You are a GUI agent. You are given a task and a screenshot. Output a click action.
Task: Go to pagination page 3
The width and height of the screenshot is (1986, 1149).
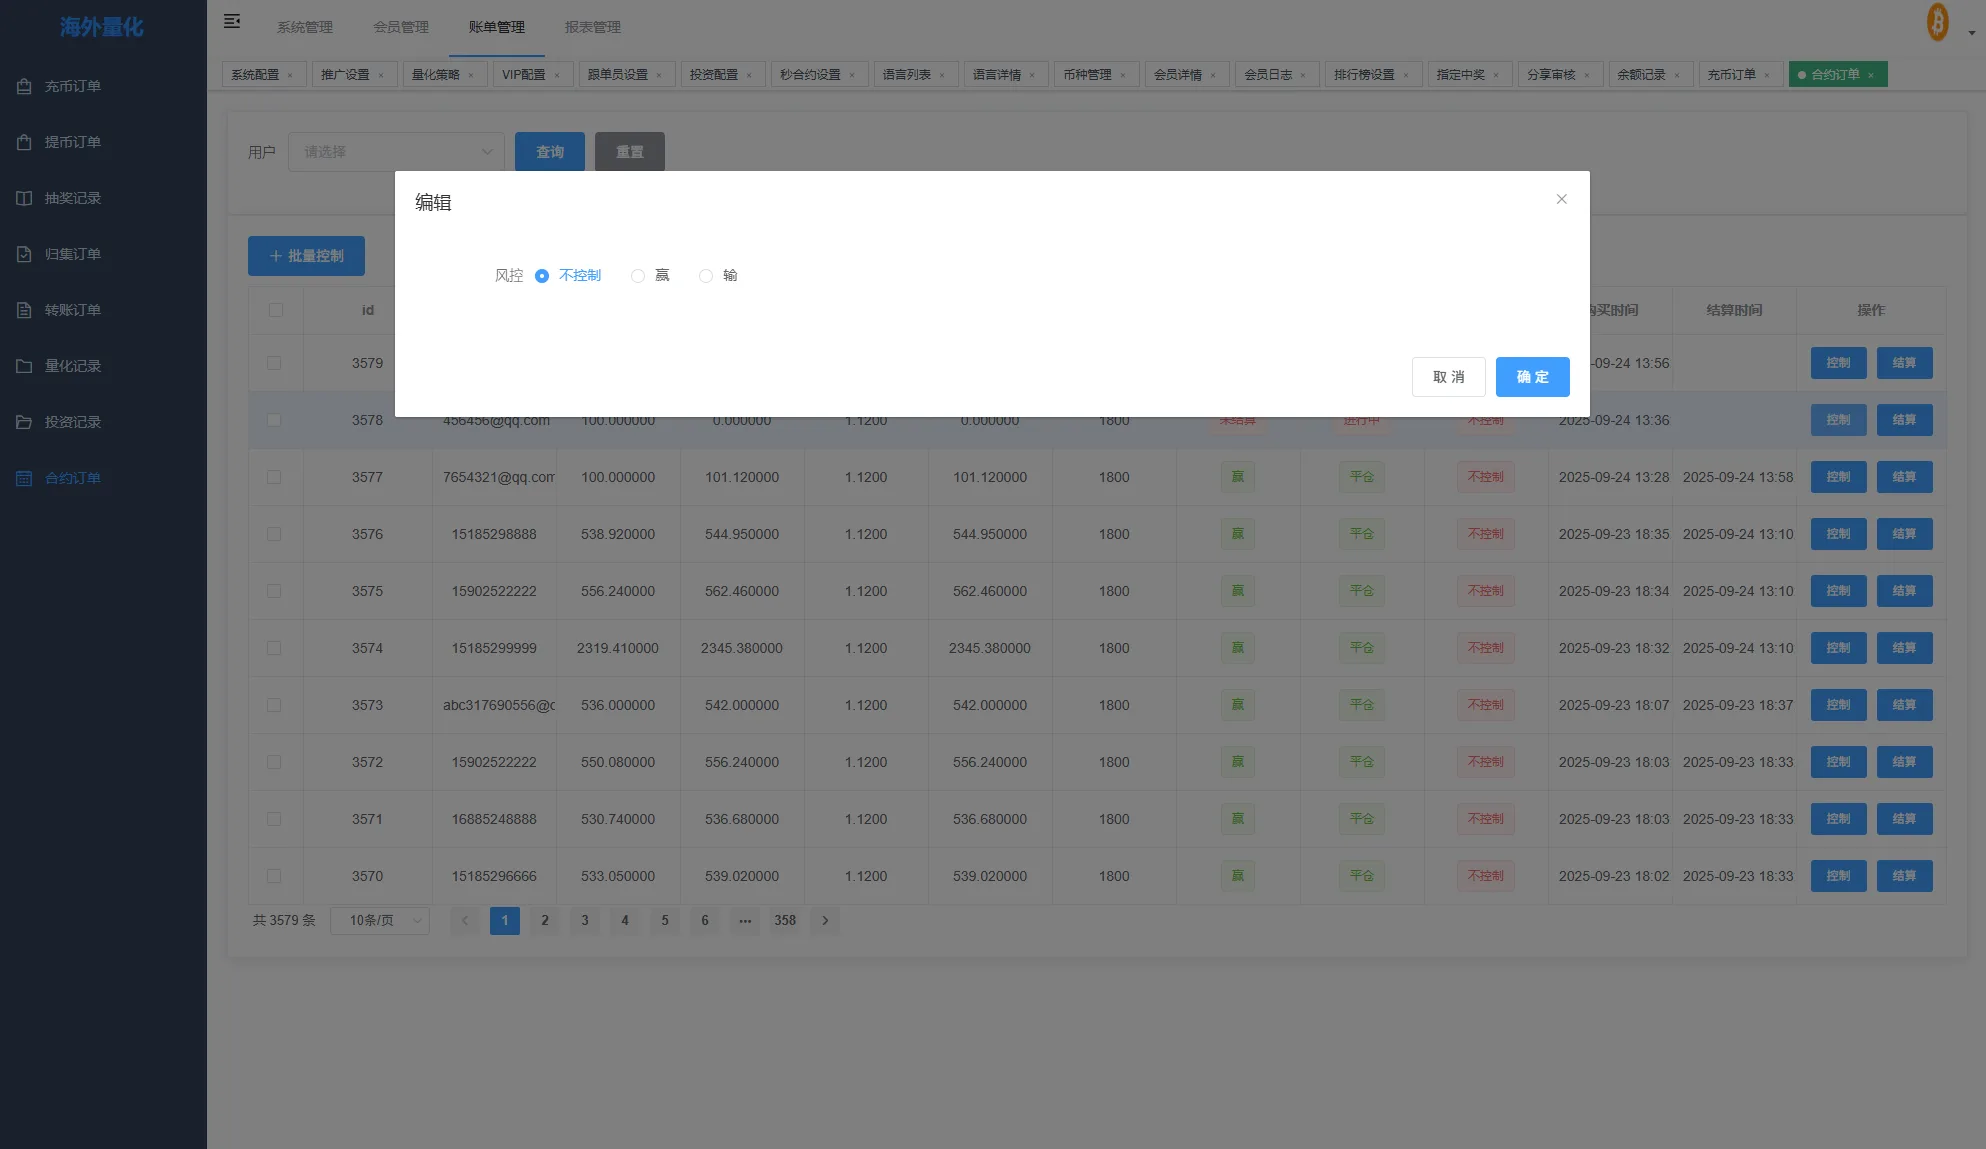(585, 920)
